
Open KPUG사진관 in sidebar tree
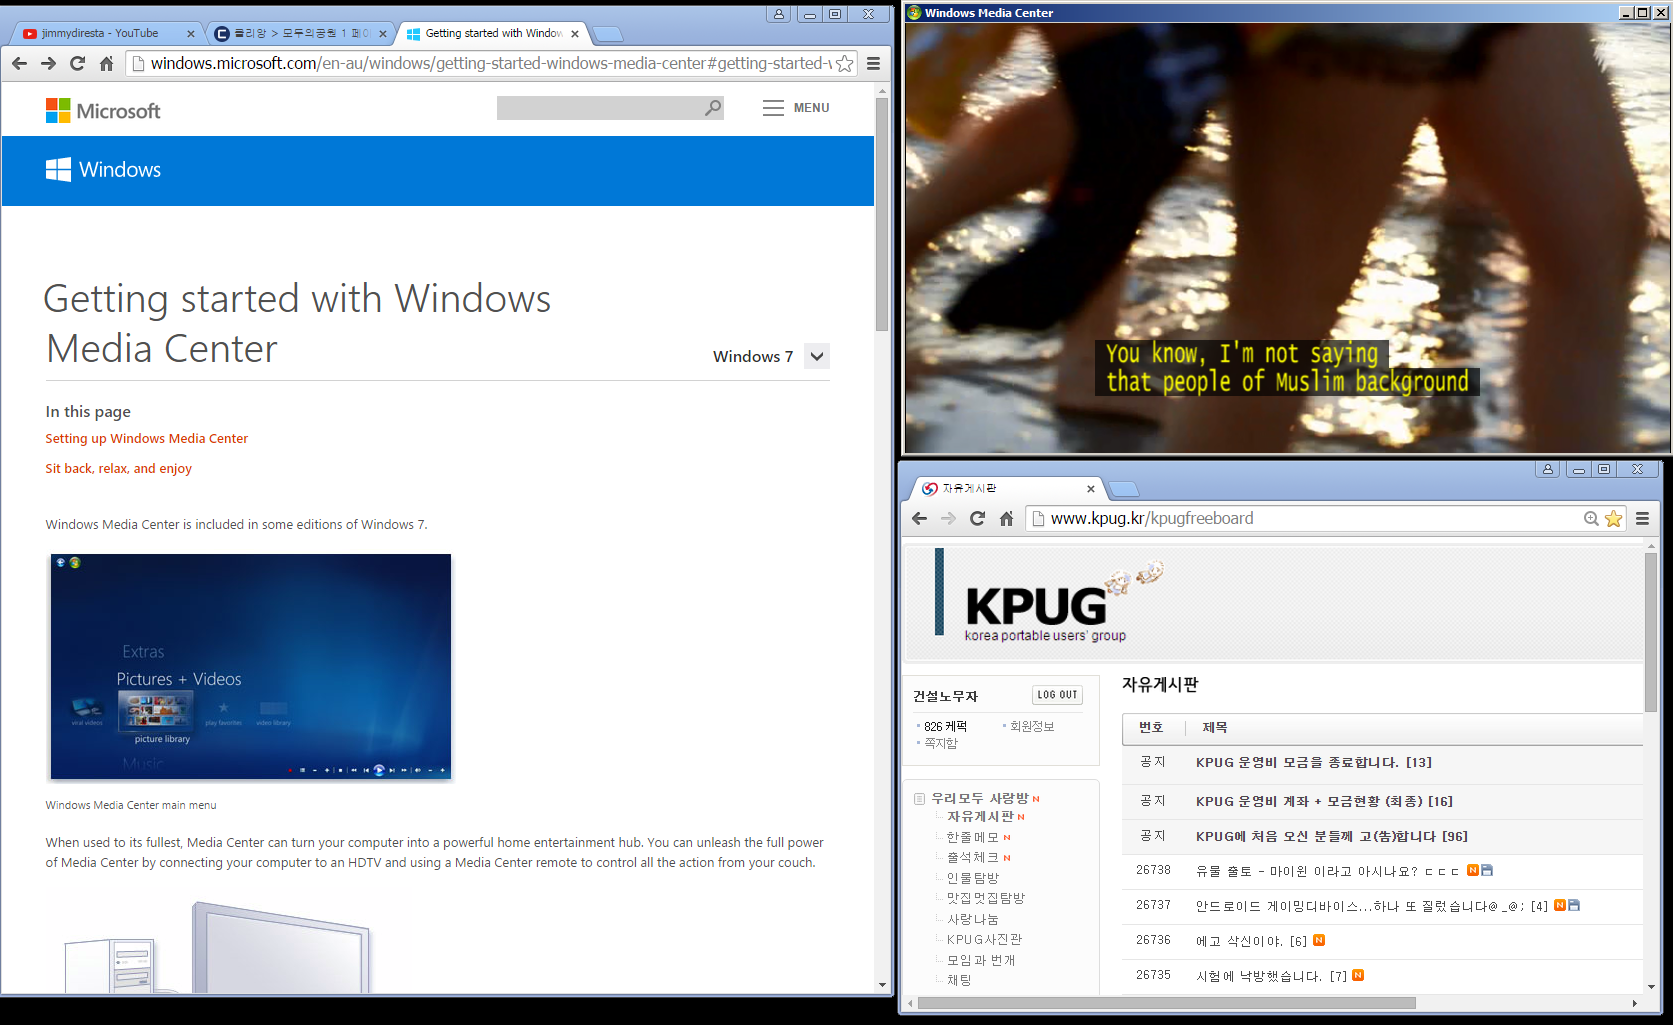click(x=984, y=939)
